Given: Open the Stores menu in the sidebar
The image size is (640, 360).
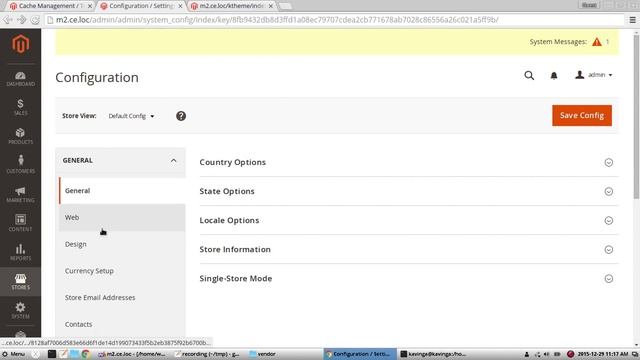Looking at the screenshot, I should click(20, 282).
